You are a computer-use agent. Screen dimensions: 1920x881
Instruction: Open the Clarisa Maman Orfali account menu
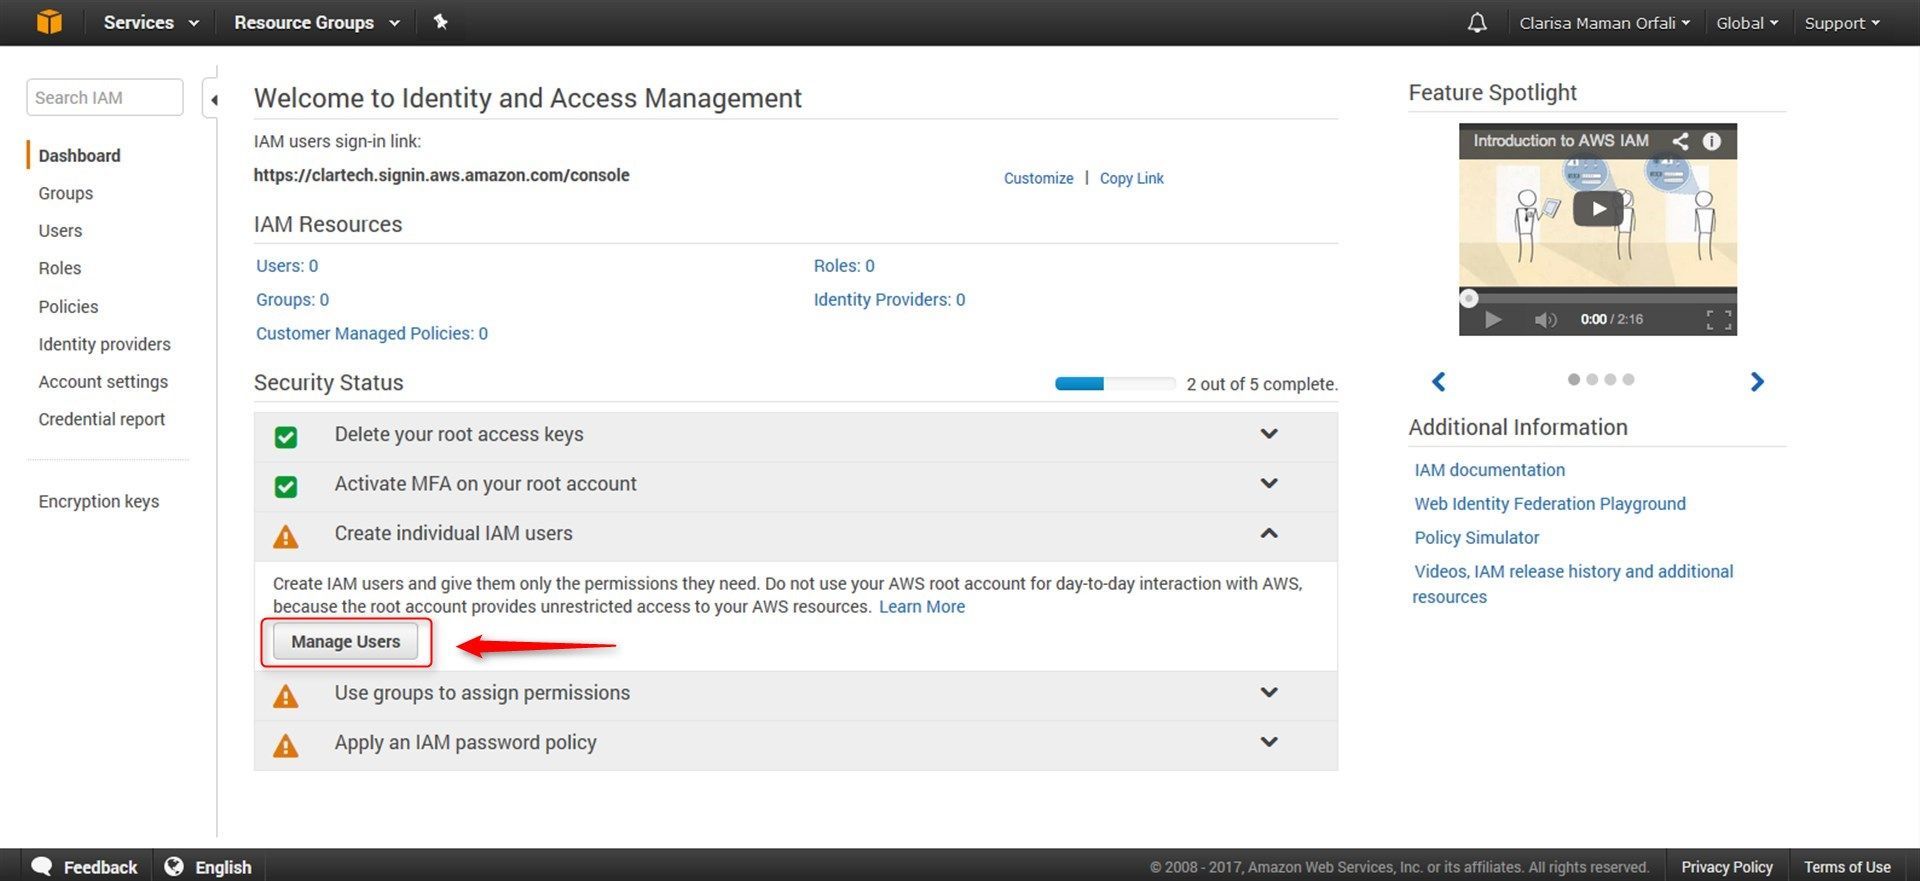[1604, 23]
